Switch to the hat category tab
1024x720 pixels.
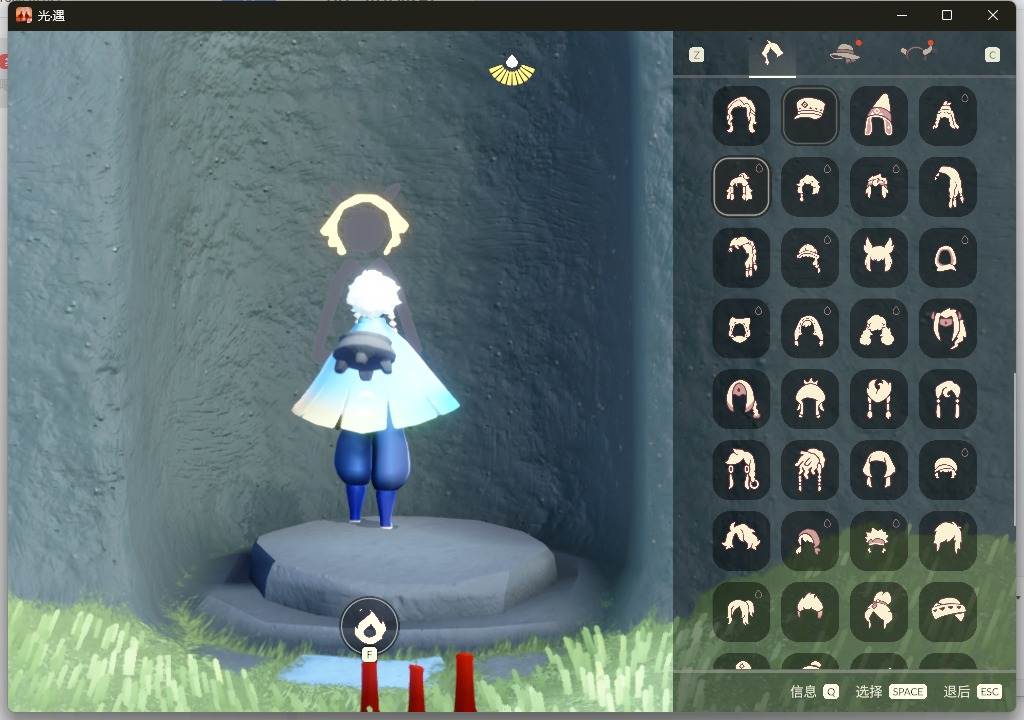click(x=845, y=52)
